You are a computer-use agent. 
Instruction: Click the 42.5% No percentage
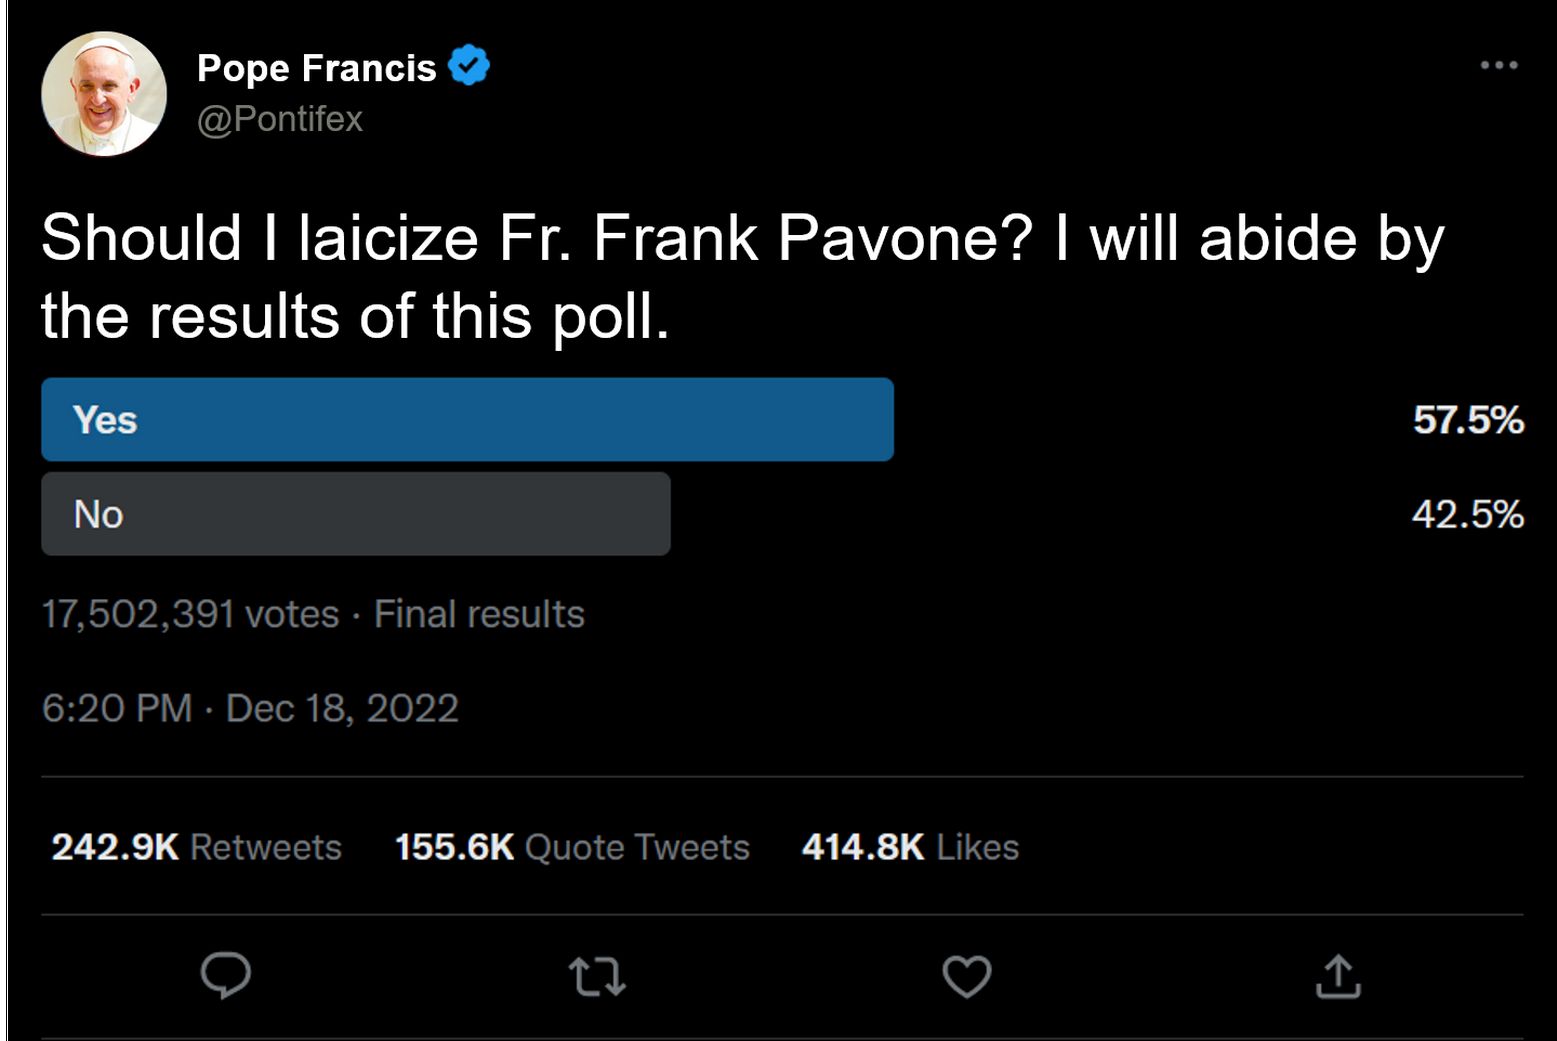1467,514
